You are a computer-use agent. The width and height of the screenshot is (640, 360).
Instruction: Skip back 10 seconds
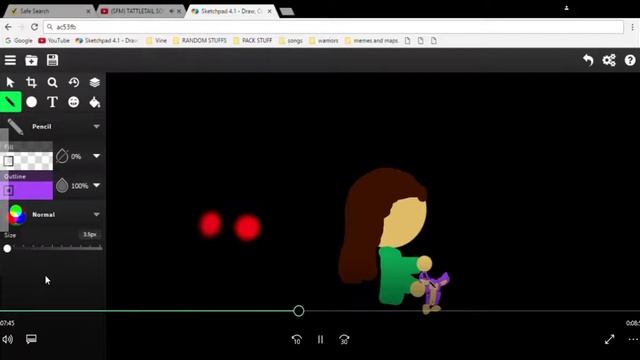297,340
